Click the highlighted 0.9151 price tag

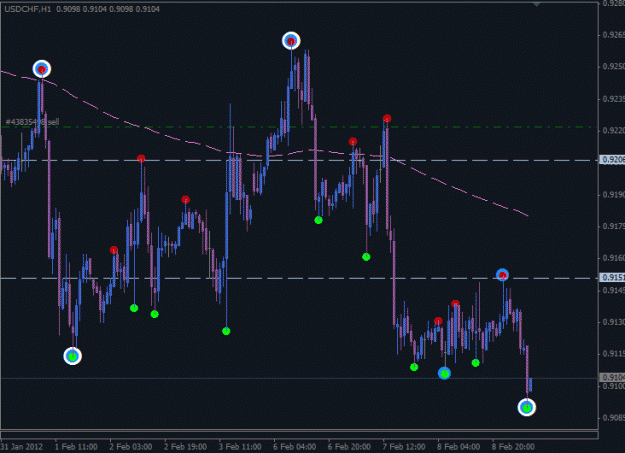coord(612,277)
